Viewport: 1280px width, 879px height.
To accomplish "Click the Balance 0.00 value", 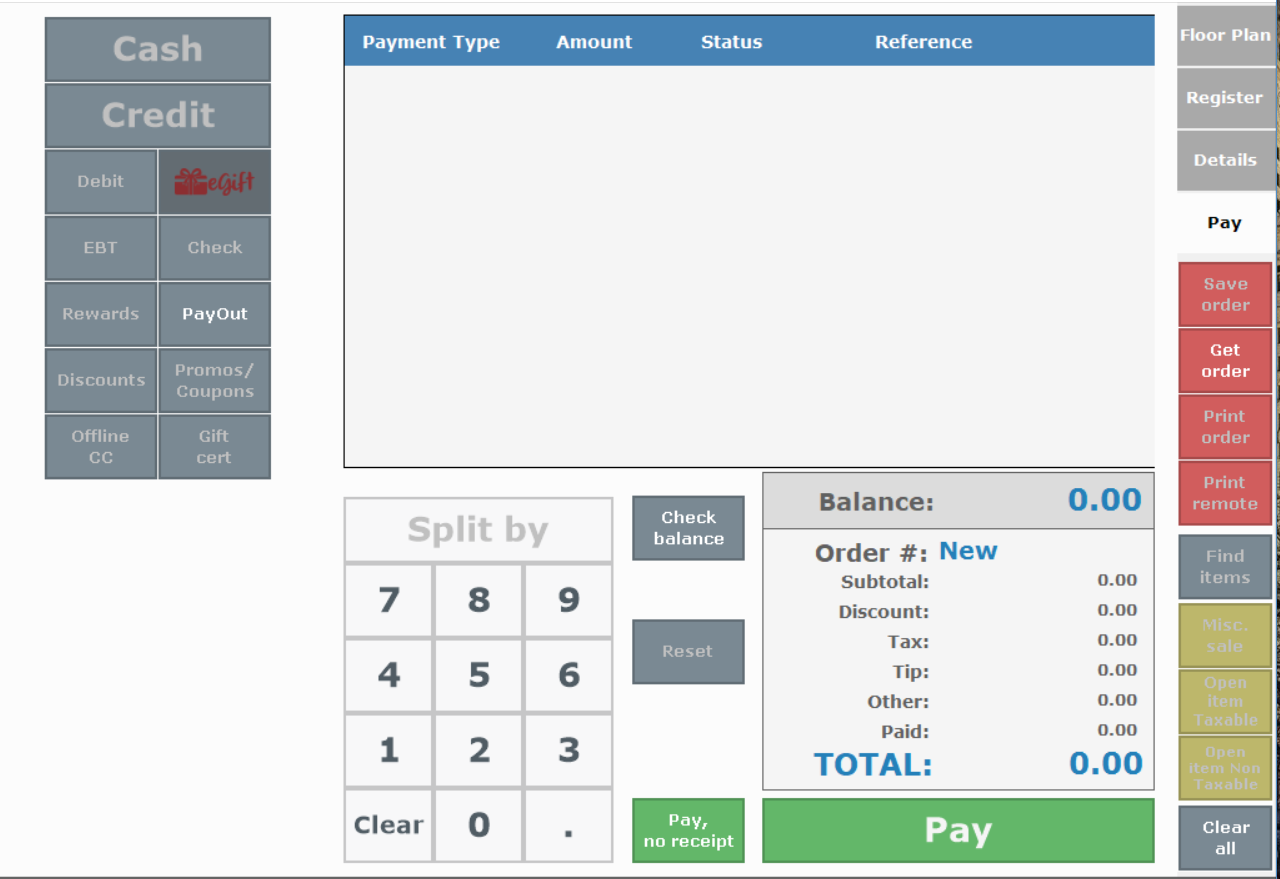I will pyautogui.click(x=1105, y=500).
